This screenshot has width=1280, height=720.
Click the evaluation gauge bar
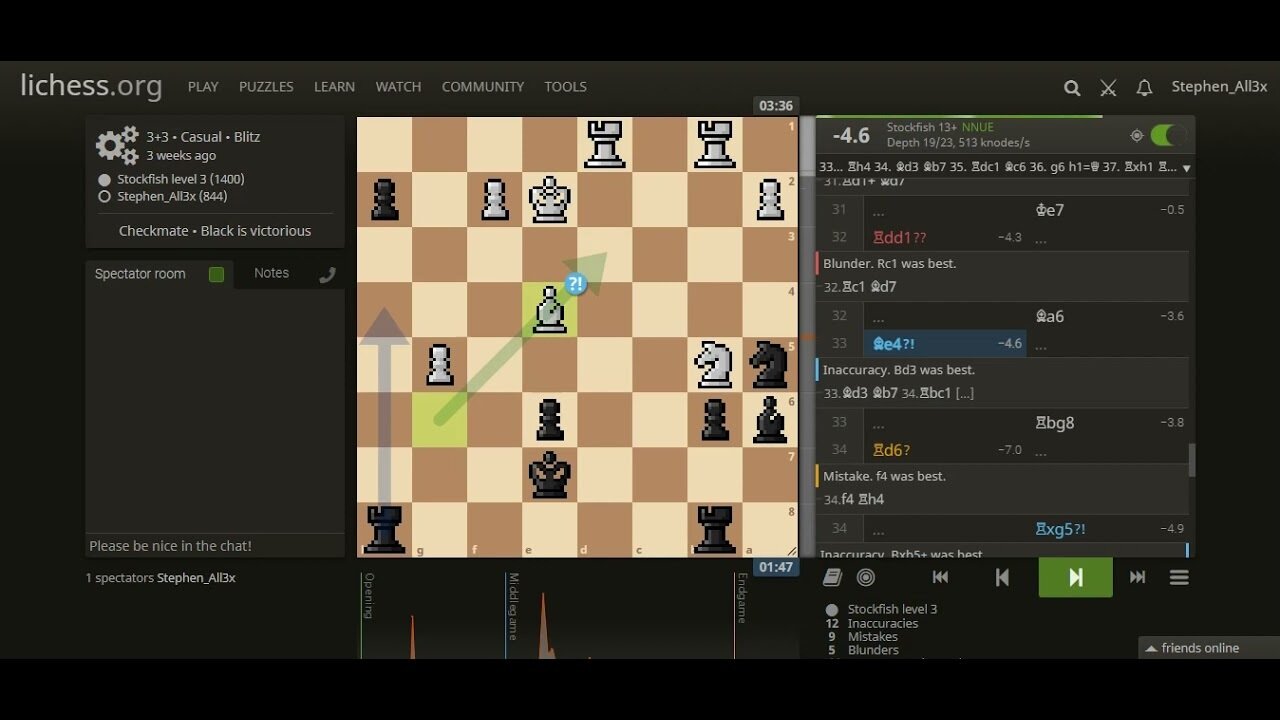click(806, 337)
